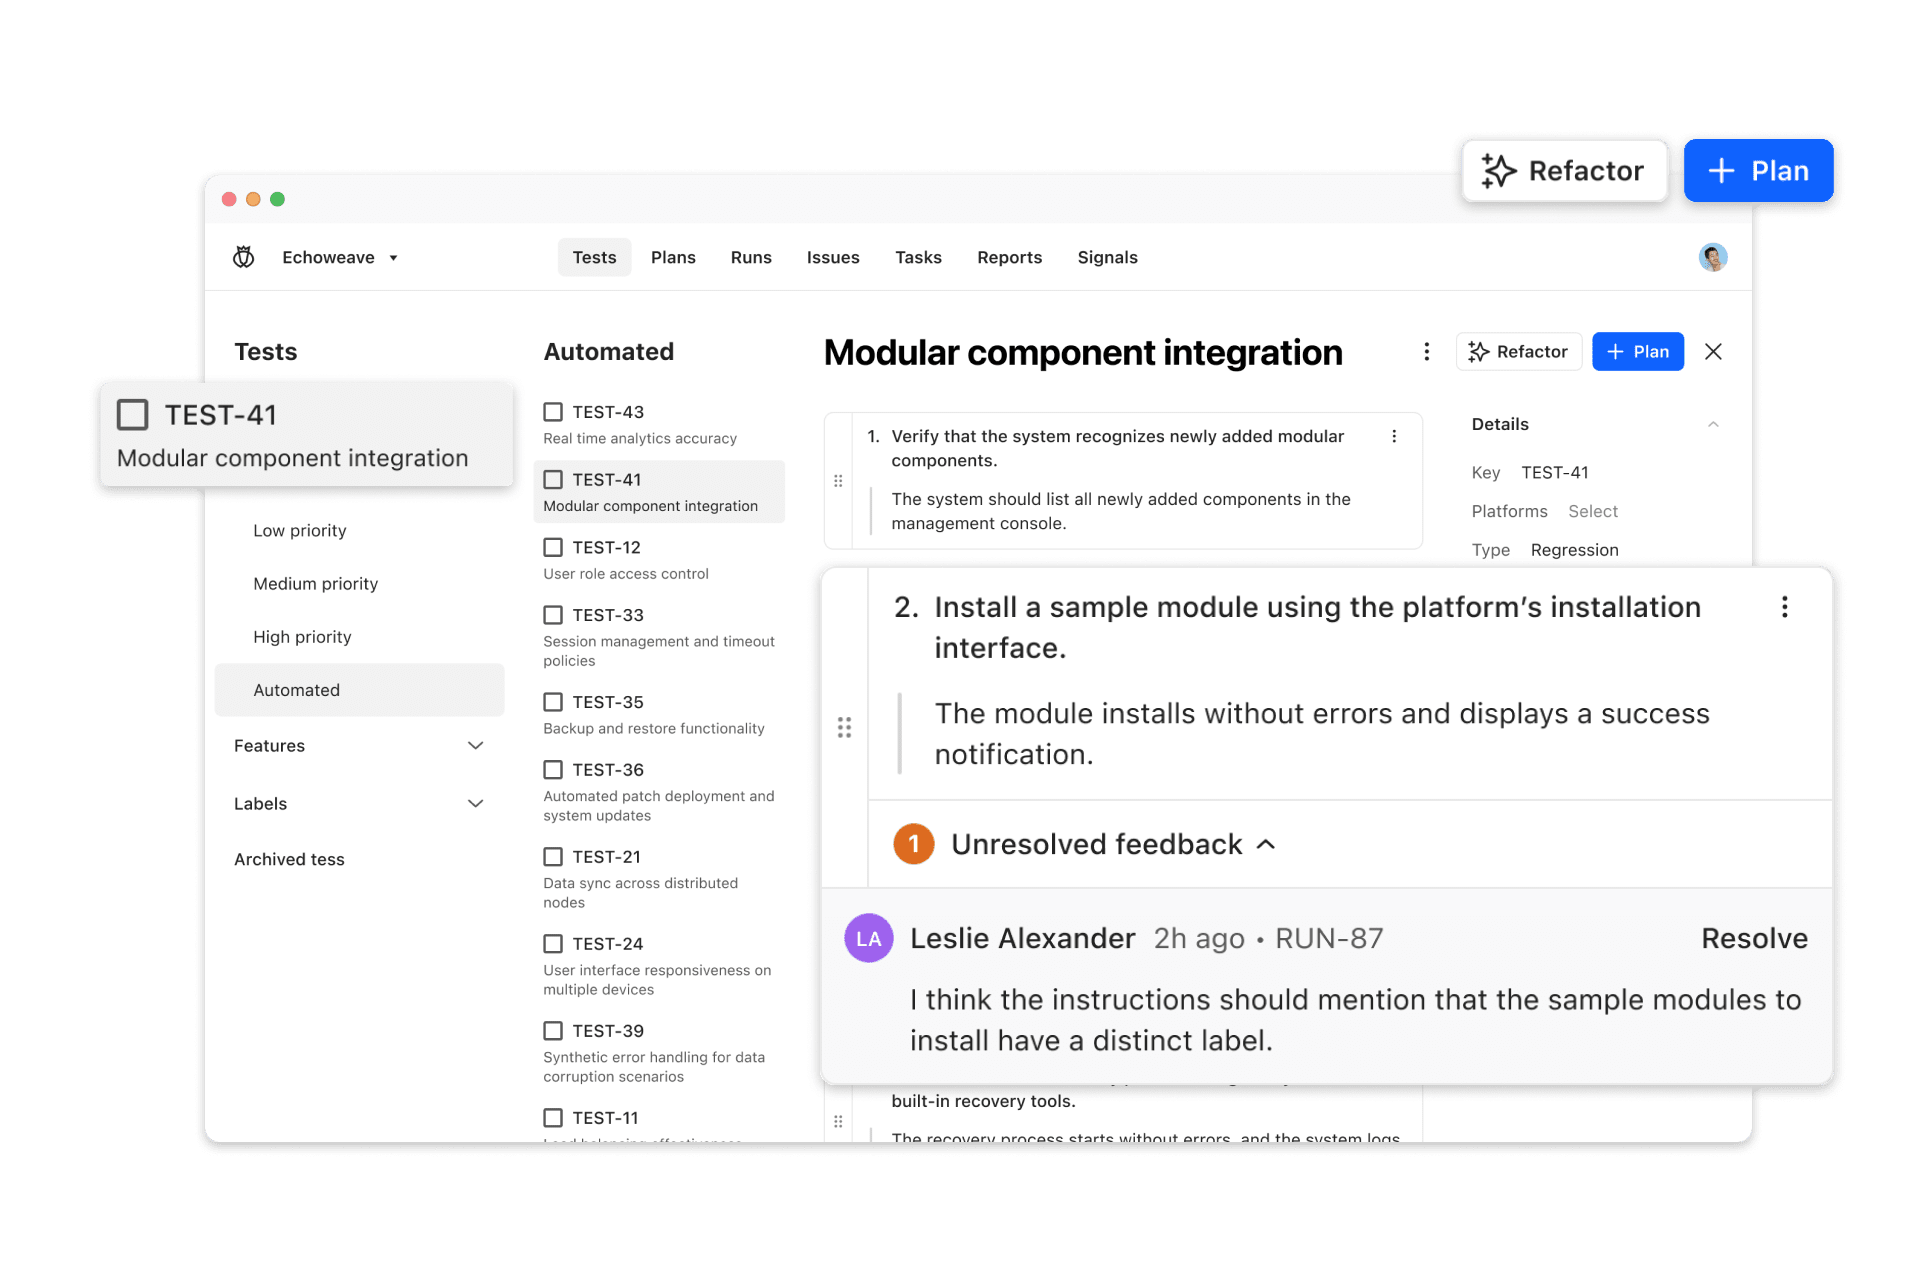
Task: Switch to the Signals tab
Action: tap(1107, 257)
